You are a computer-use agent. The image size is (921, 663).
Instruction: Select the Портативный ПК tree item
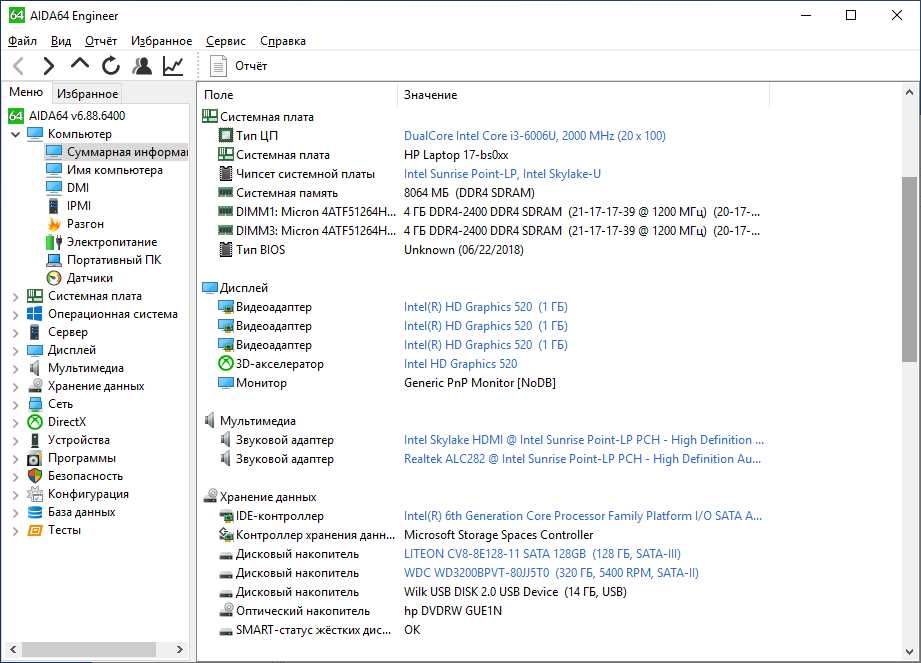103,260
